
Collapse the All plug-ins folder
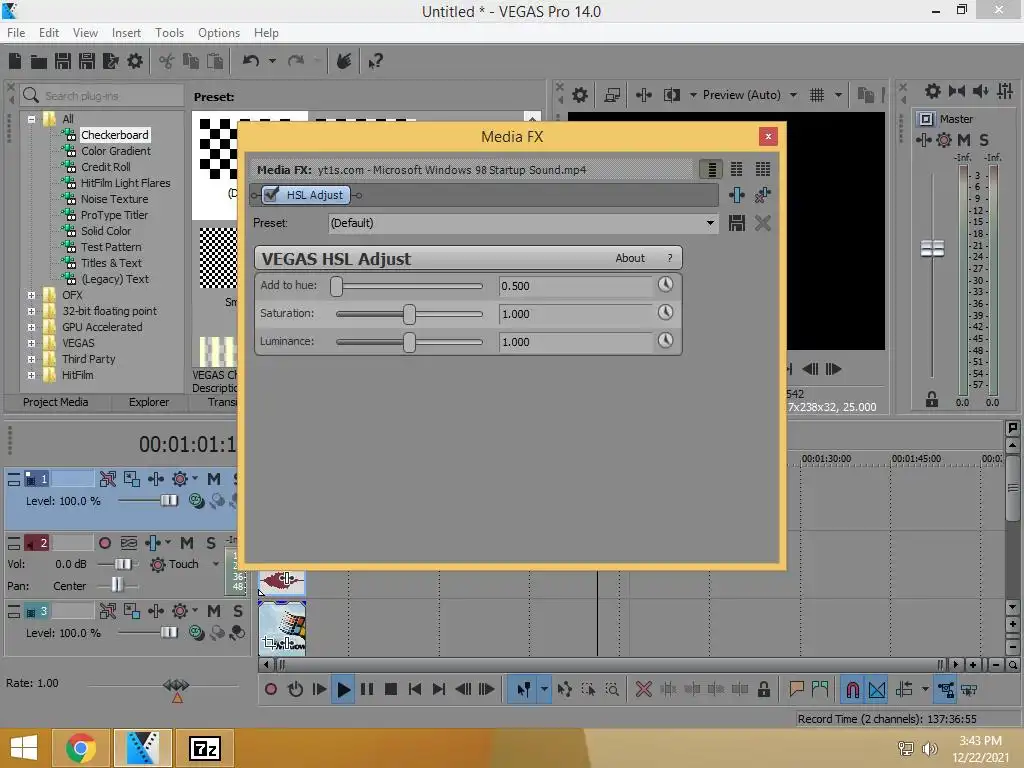31,119
